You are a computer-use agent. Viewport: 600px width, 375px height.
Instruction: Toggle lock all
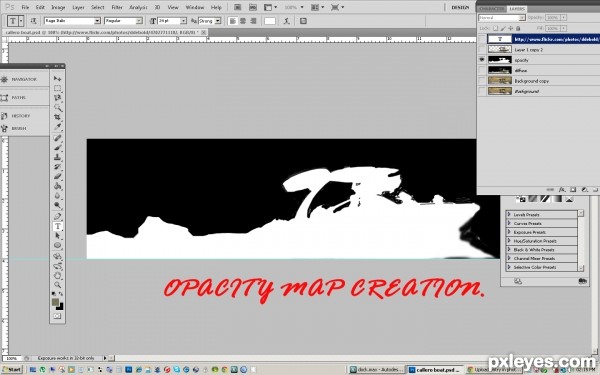click(x=518, y=28)
